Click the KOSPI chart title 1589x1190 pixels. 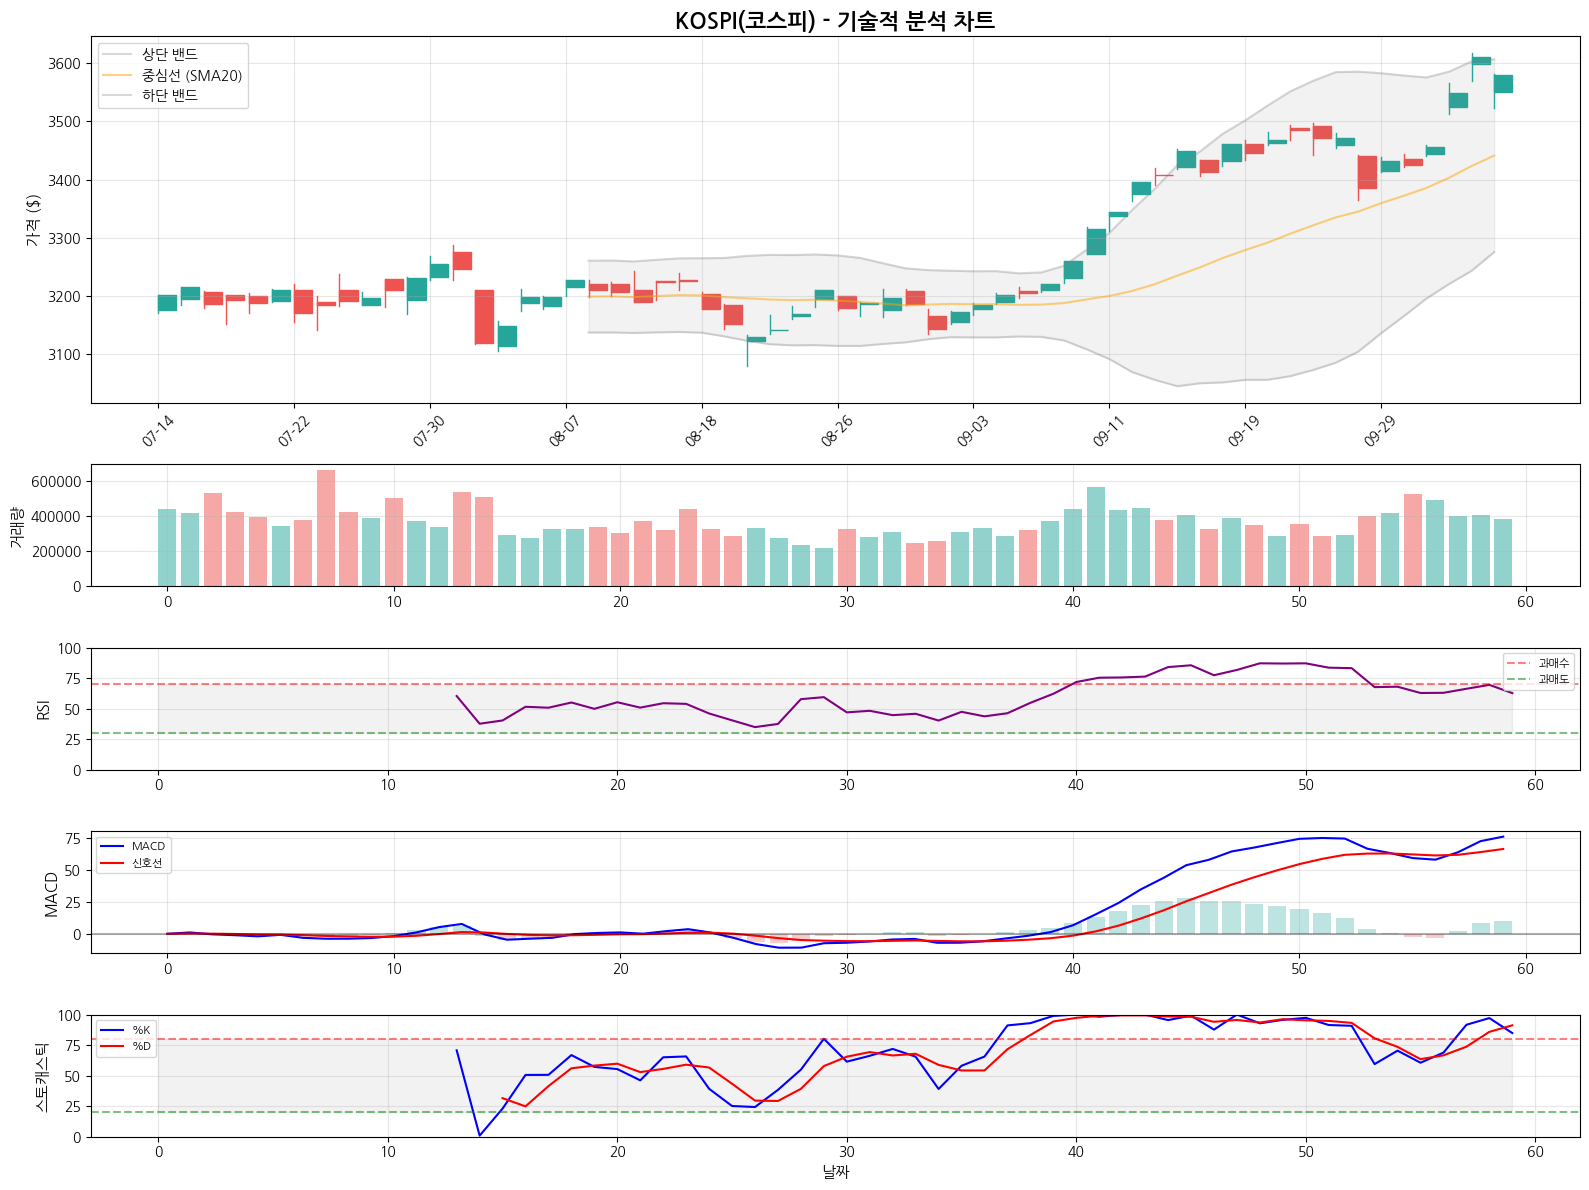pyautogui.click(x=834, y=21)
